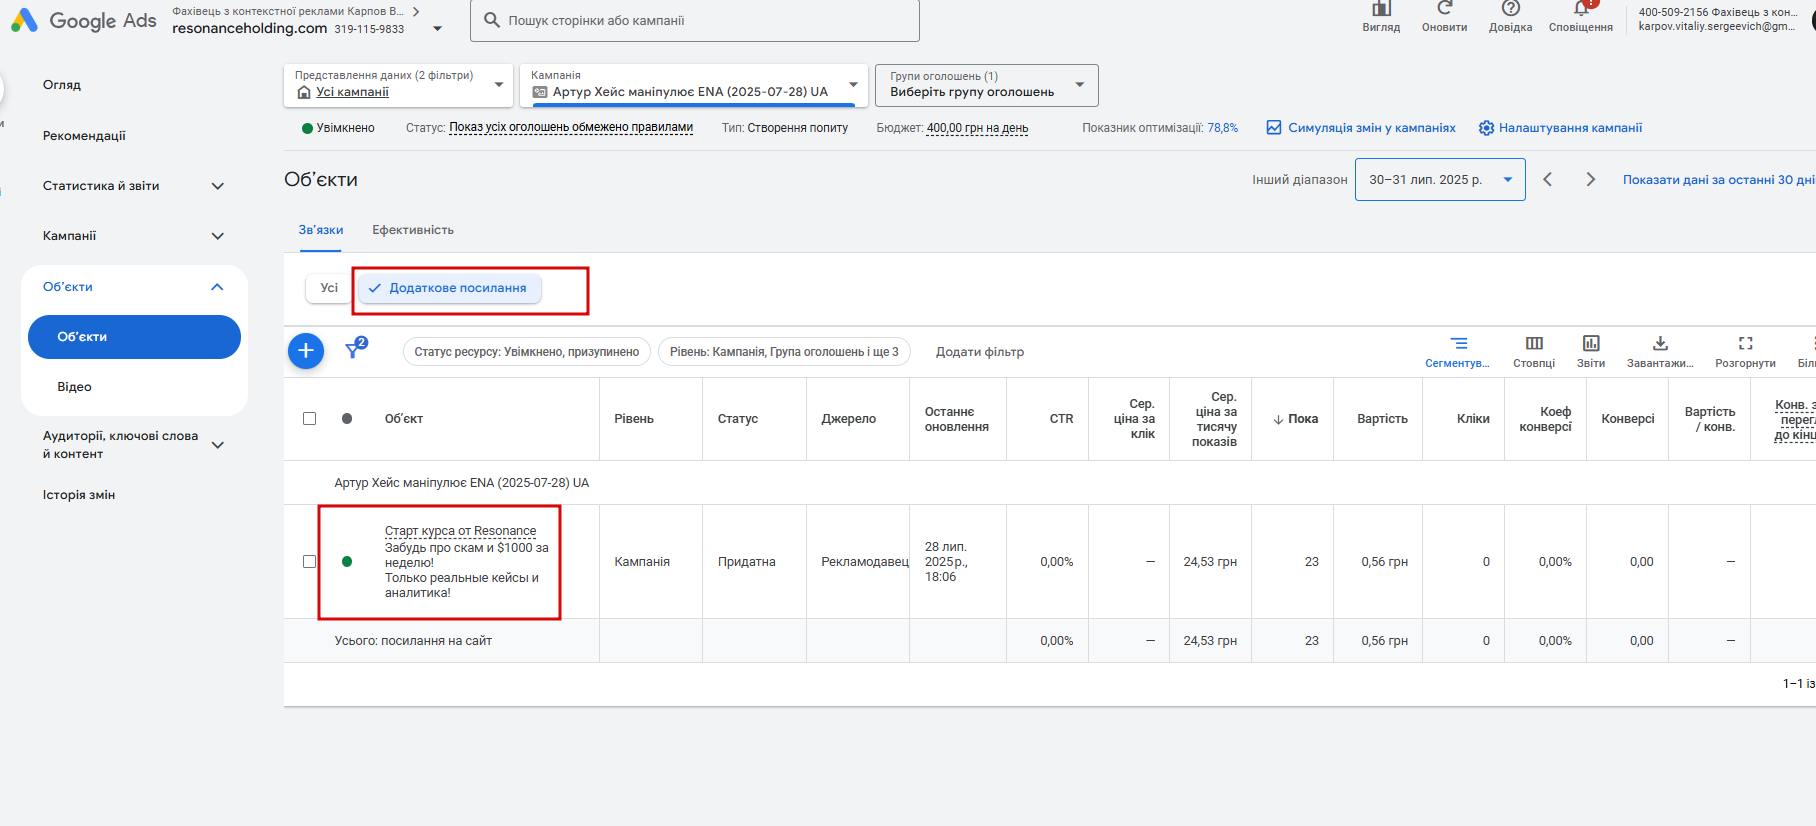The width and height of the screenshot is (1816, 826).
Task: Sort by the Вартість column header
Action: 1382,419
